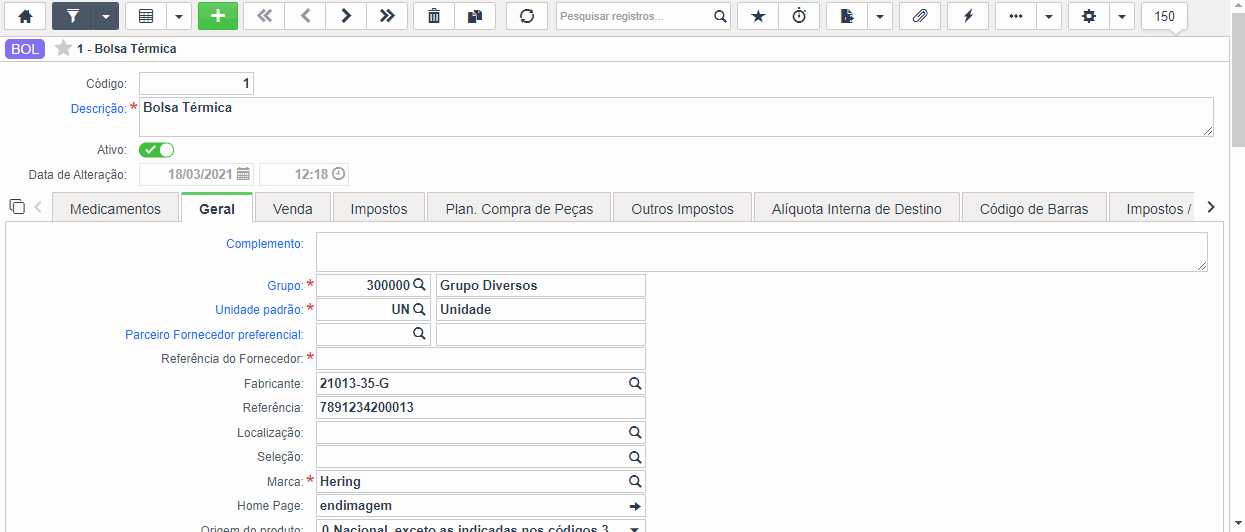Screen dimensions: 1245x532
Task: Add new record with green plus button
Action: (x=218, y=16)
